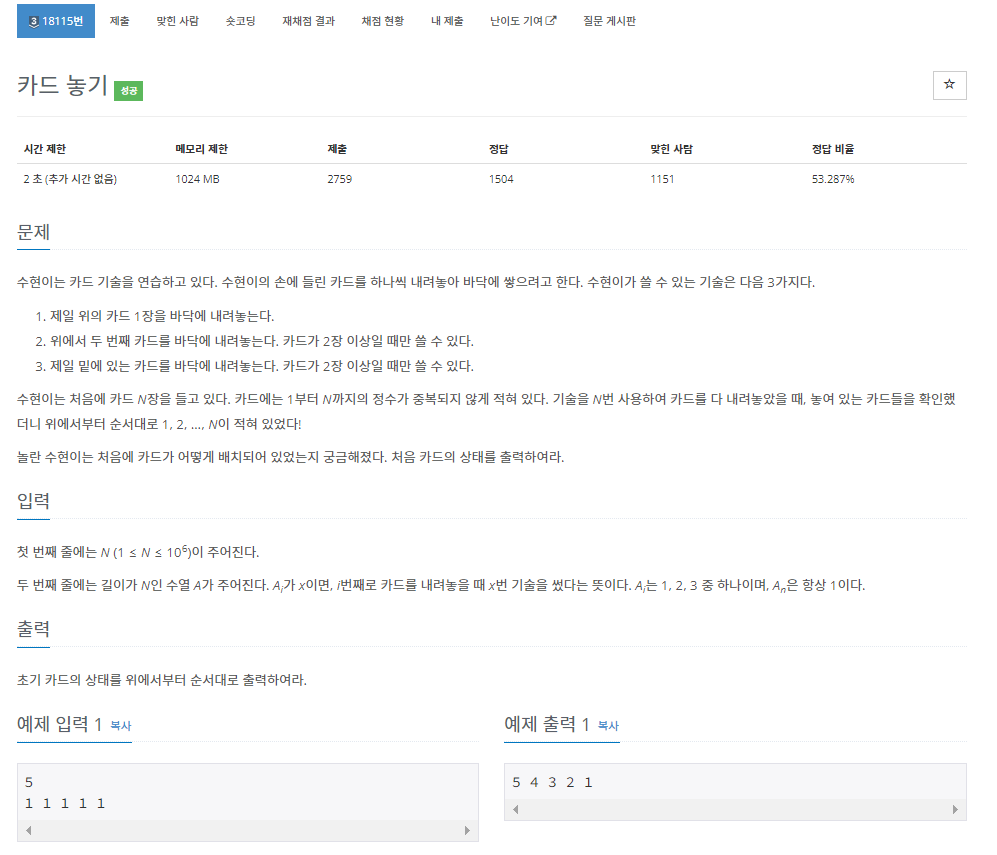This screenshot has width=997, height=855.
Task: Click the 시간 제한 column header
Action: coord(45,149)
